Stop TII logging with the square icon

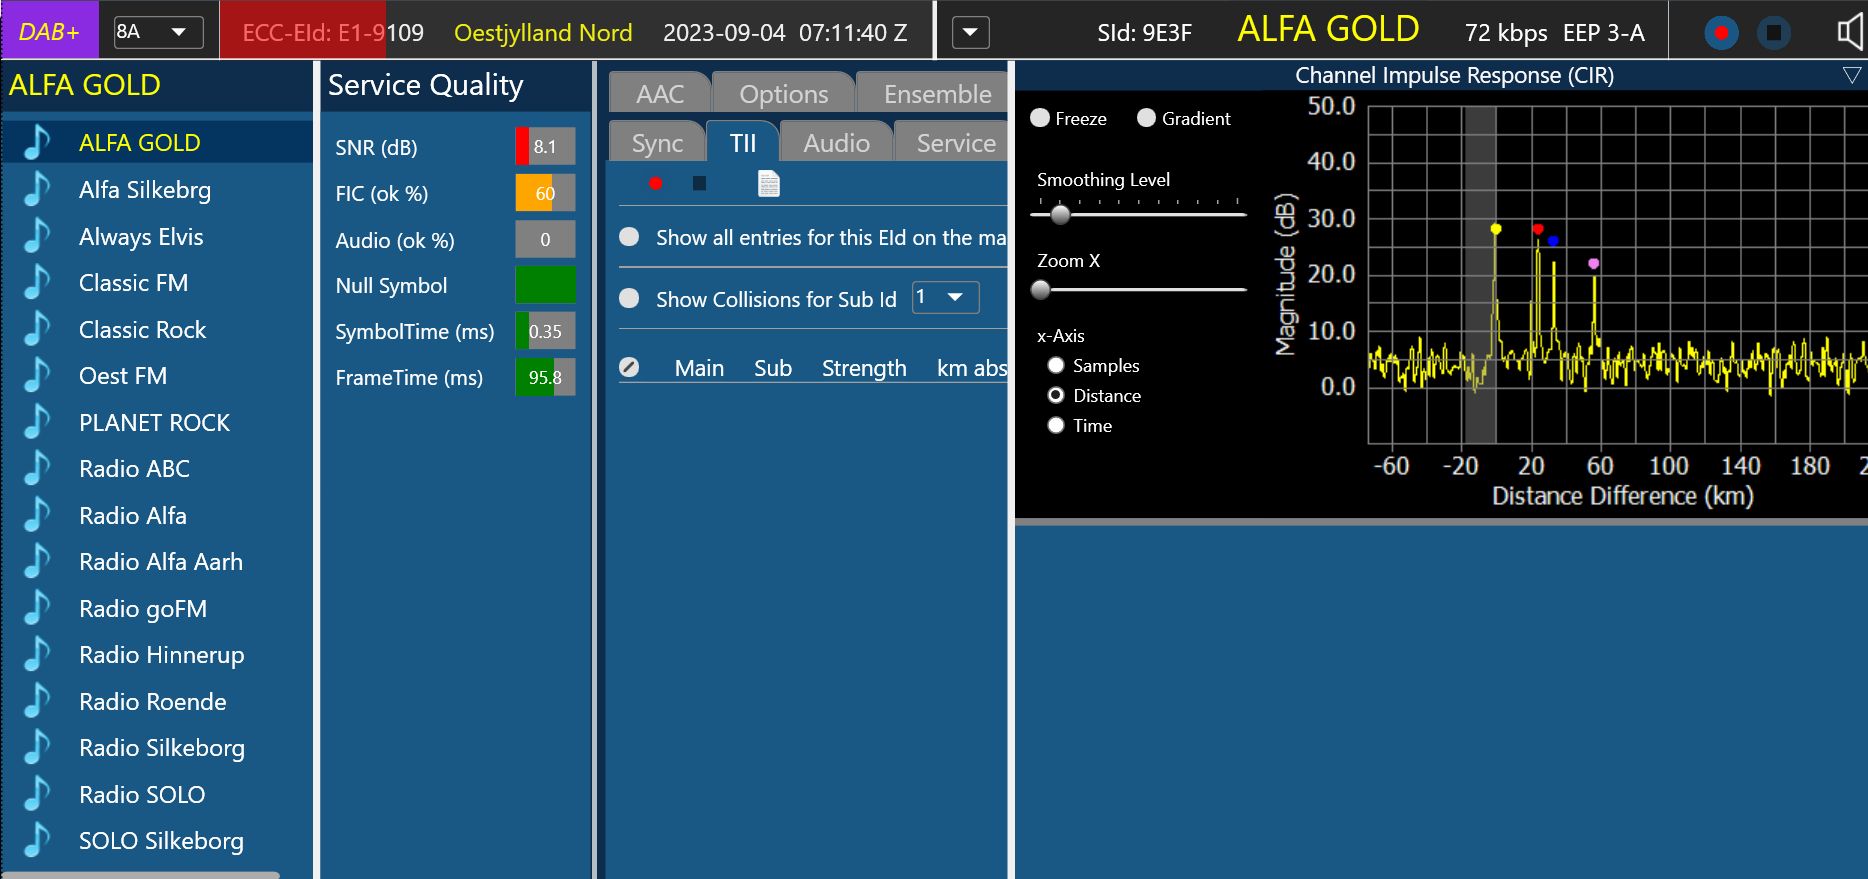[699, 183]
